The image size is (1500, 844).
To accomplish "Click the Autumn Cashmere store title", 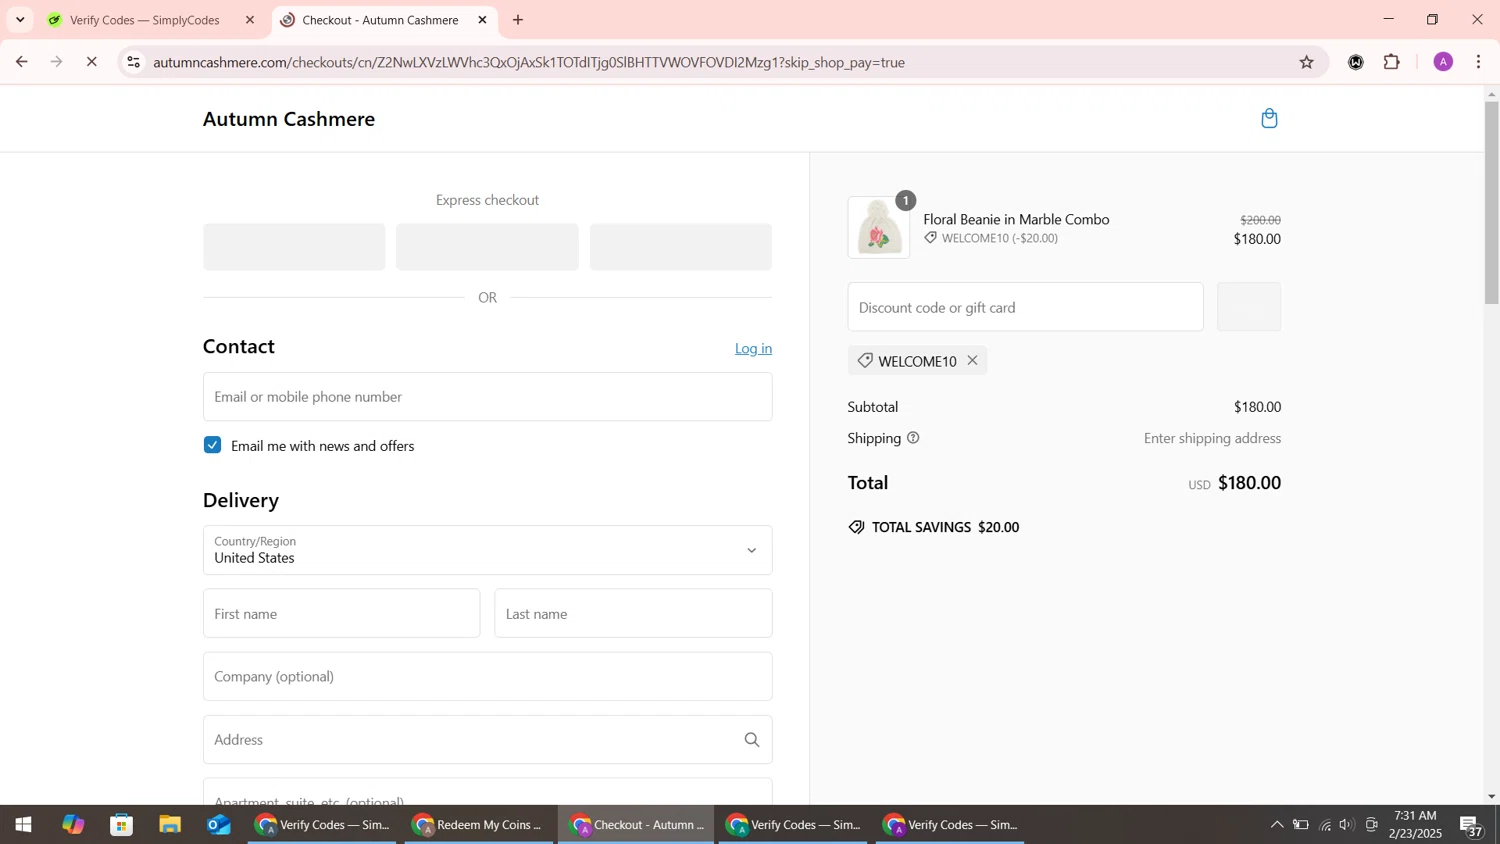I will [289, 119].
